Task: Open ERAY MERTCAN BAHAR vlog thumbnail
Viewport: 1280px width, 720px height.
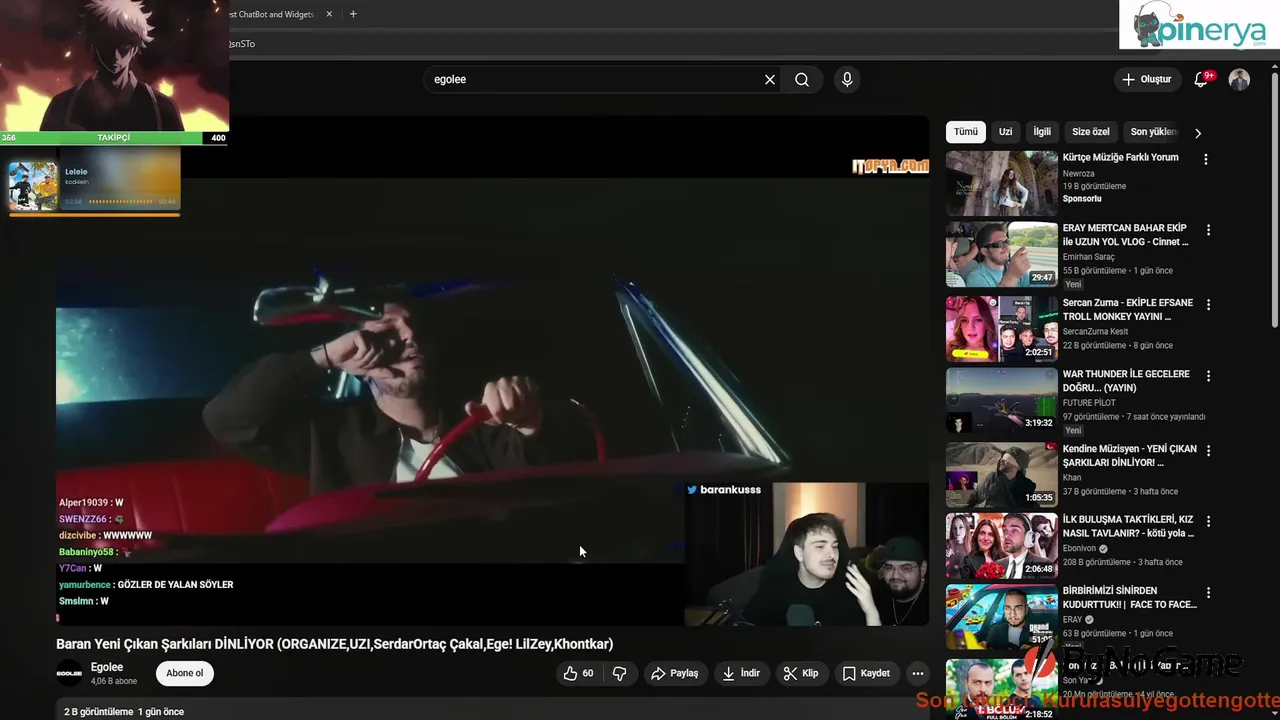Action: (1001, 255)
